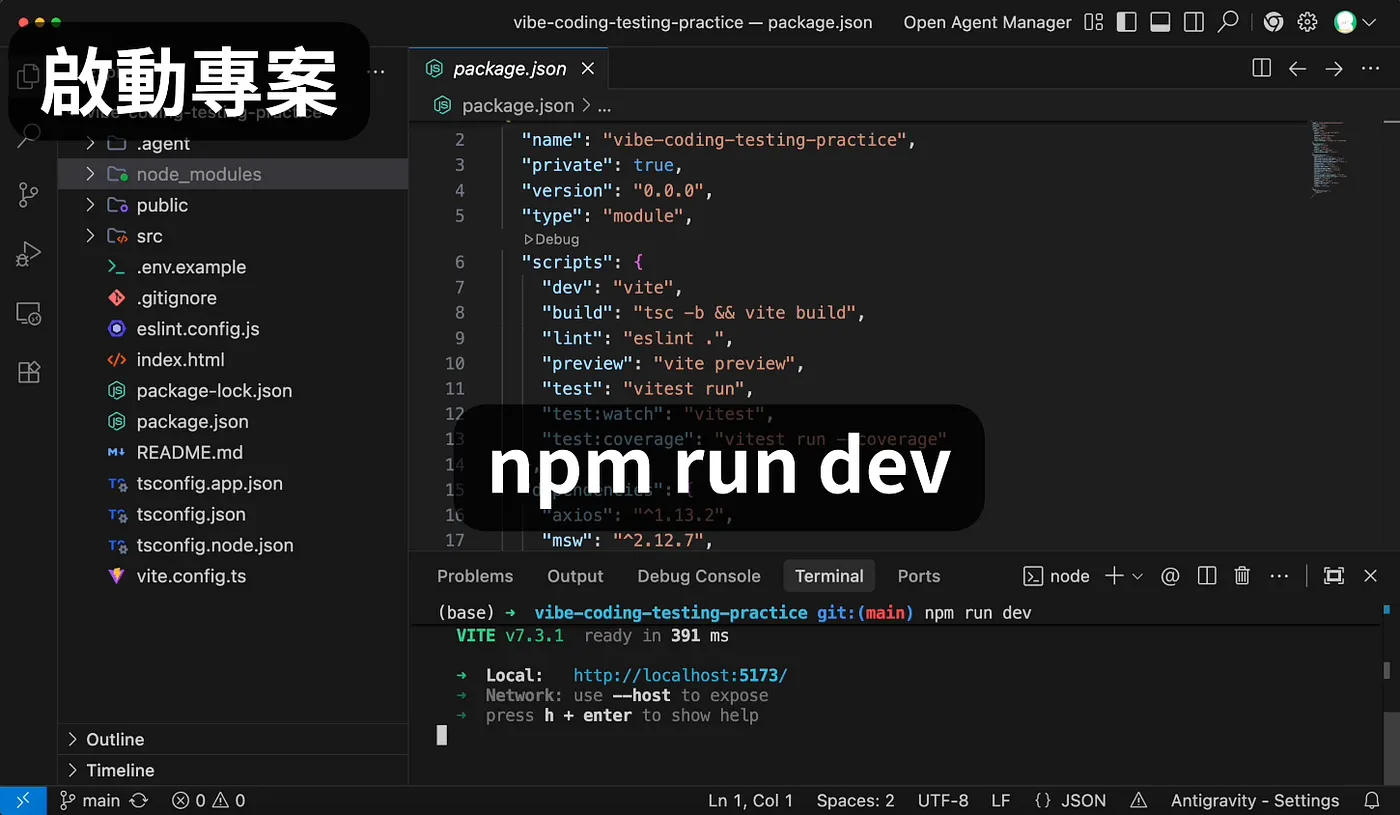
Task: Click the @ icon in terminal toolbar
Action: 1170,576
